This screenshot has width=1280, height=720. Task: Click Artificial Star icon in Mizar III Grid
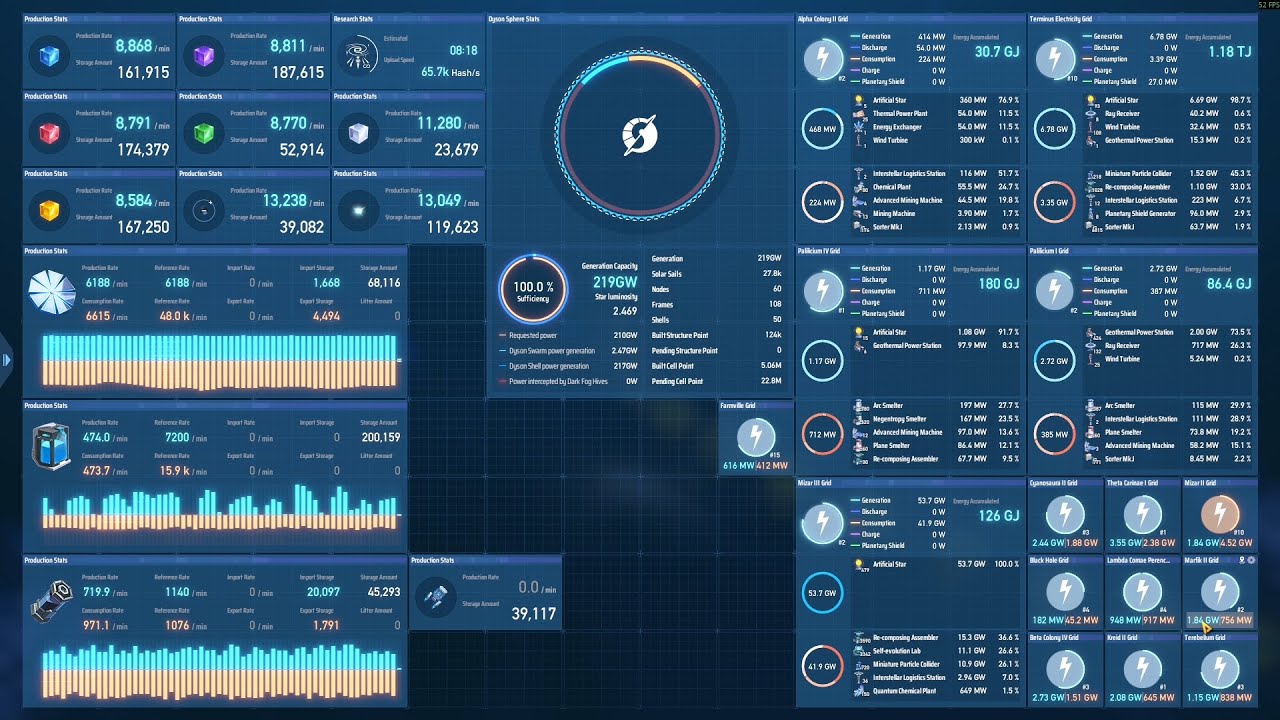click(x=859, y=565)
